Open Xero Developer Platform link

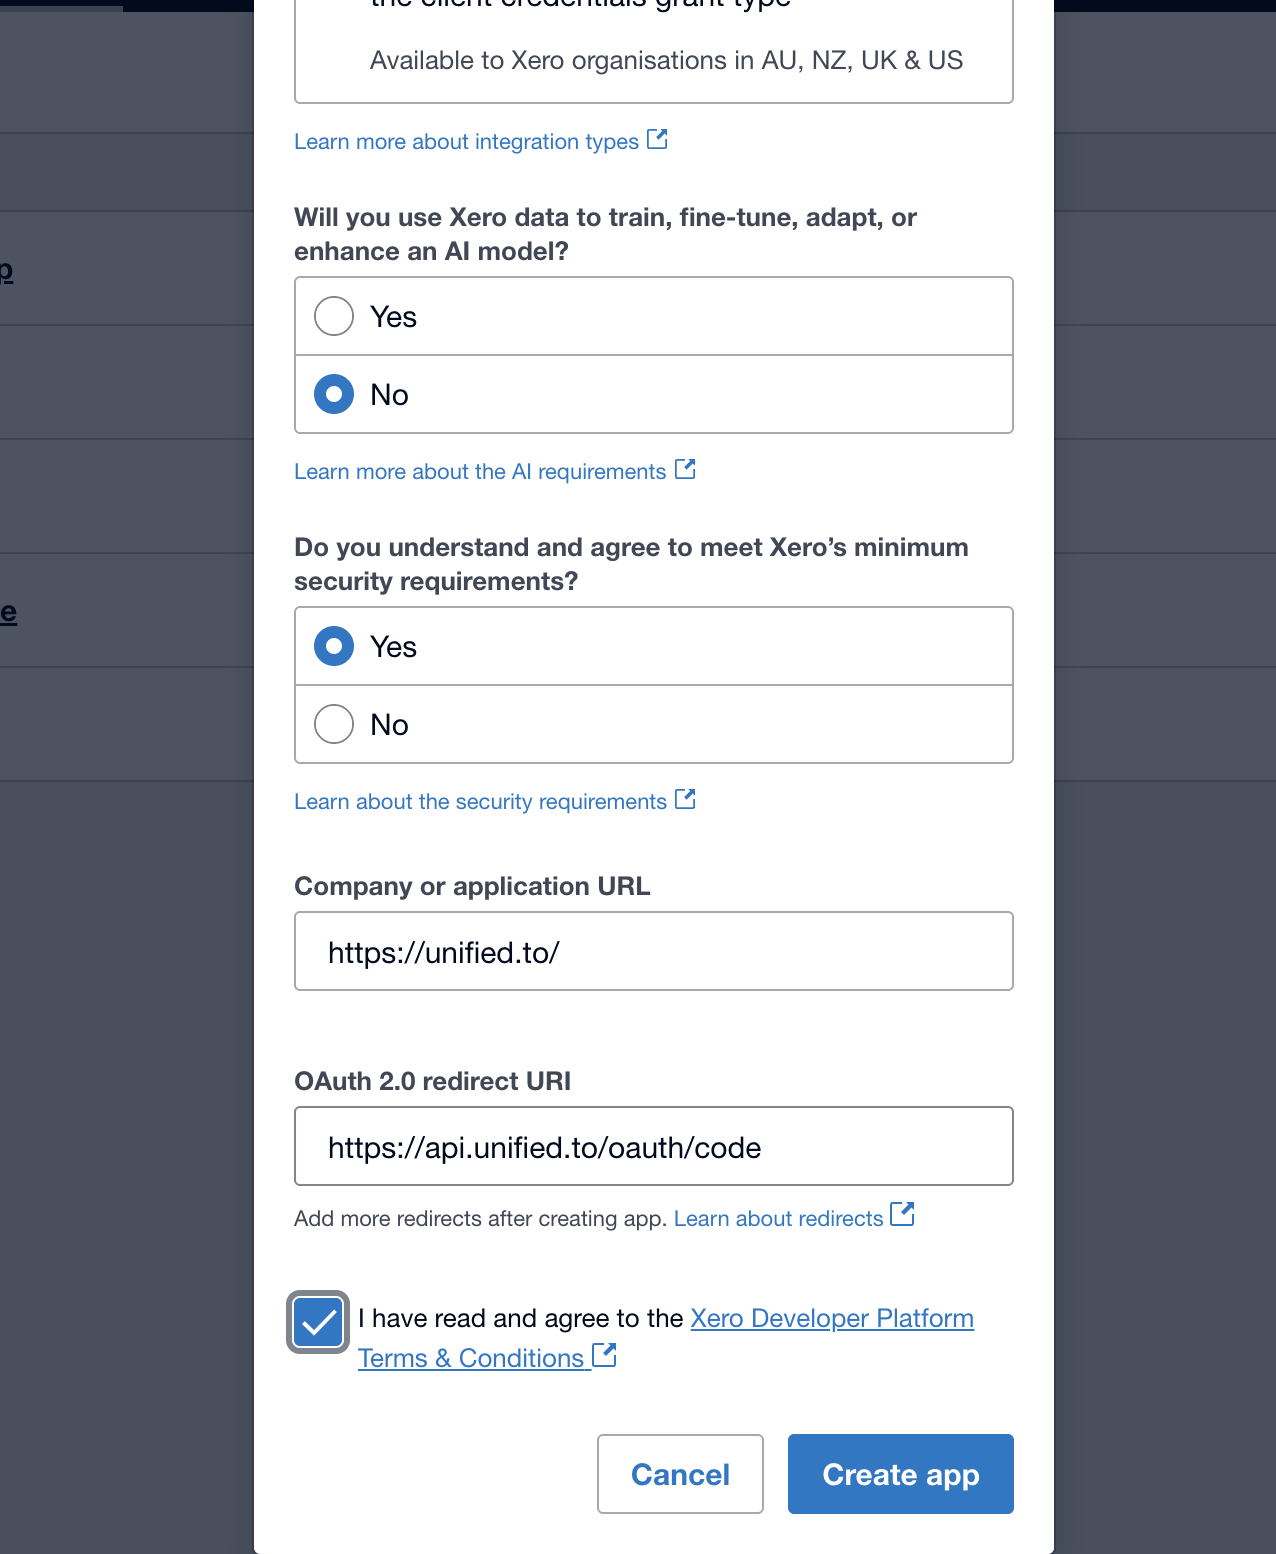click(832, 1318)
